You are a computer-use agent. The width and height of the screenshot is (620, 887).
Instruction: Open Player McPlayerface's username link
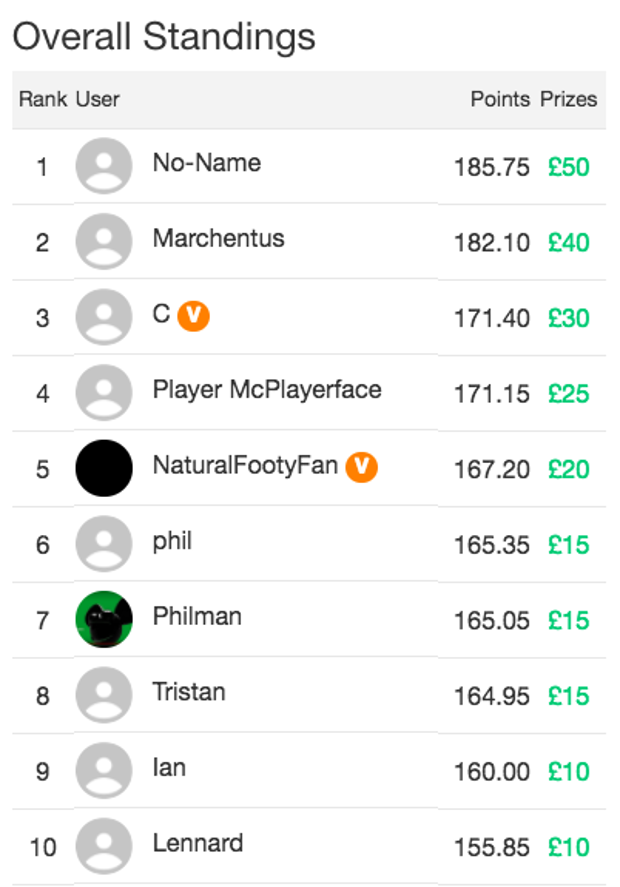tap(267, 390)
